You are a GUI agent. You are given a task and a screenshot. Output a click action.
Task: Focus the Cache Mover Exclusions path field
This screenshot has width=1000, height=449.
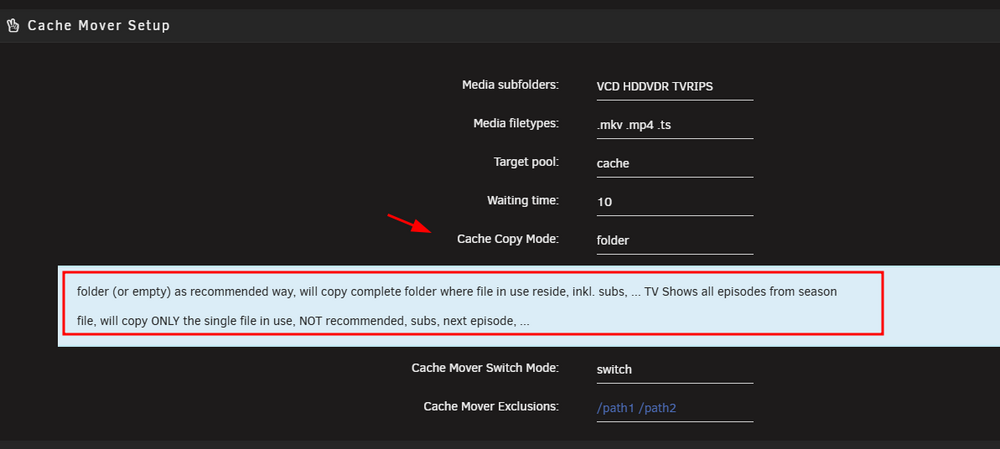pos(675,408)
